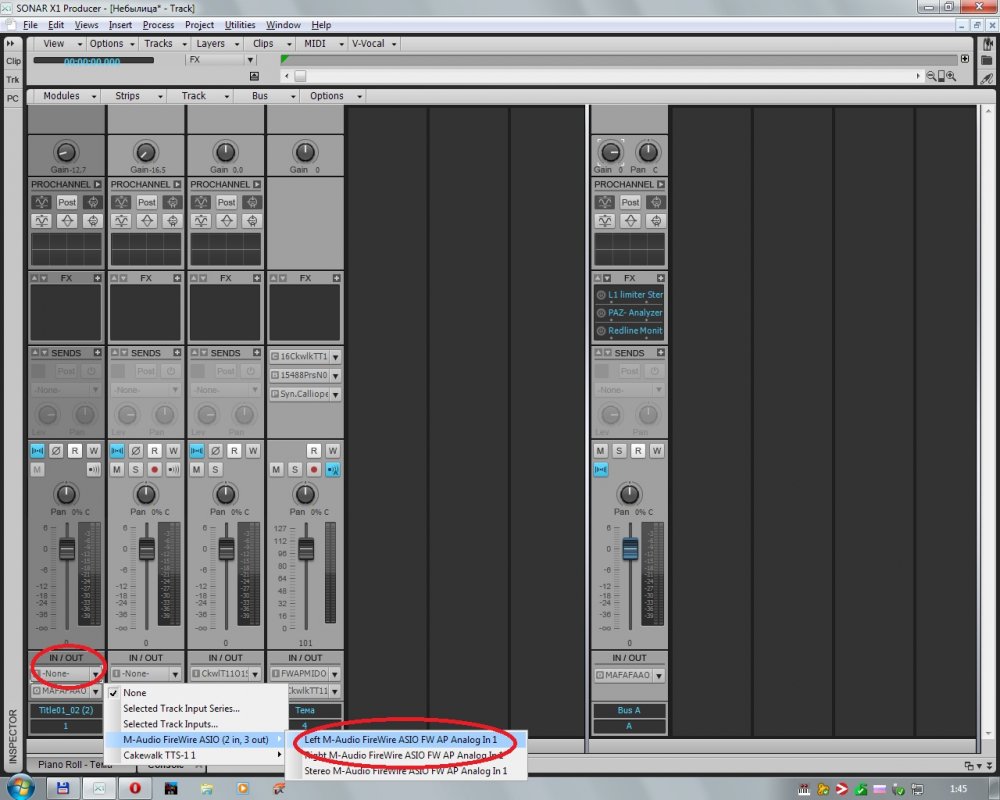Expand ProChannel arrow on first strip

[x=97, y=185]
